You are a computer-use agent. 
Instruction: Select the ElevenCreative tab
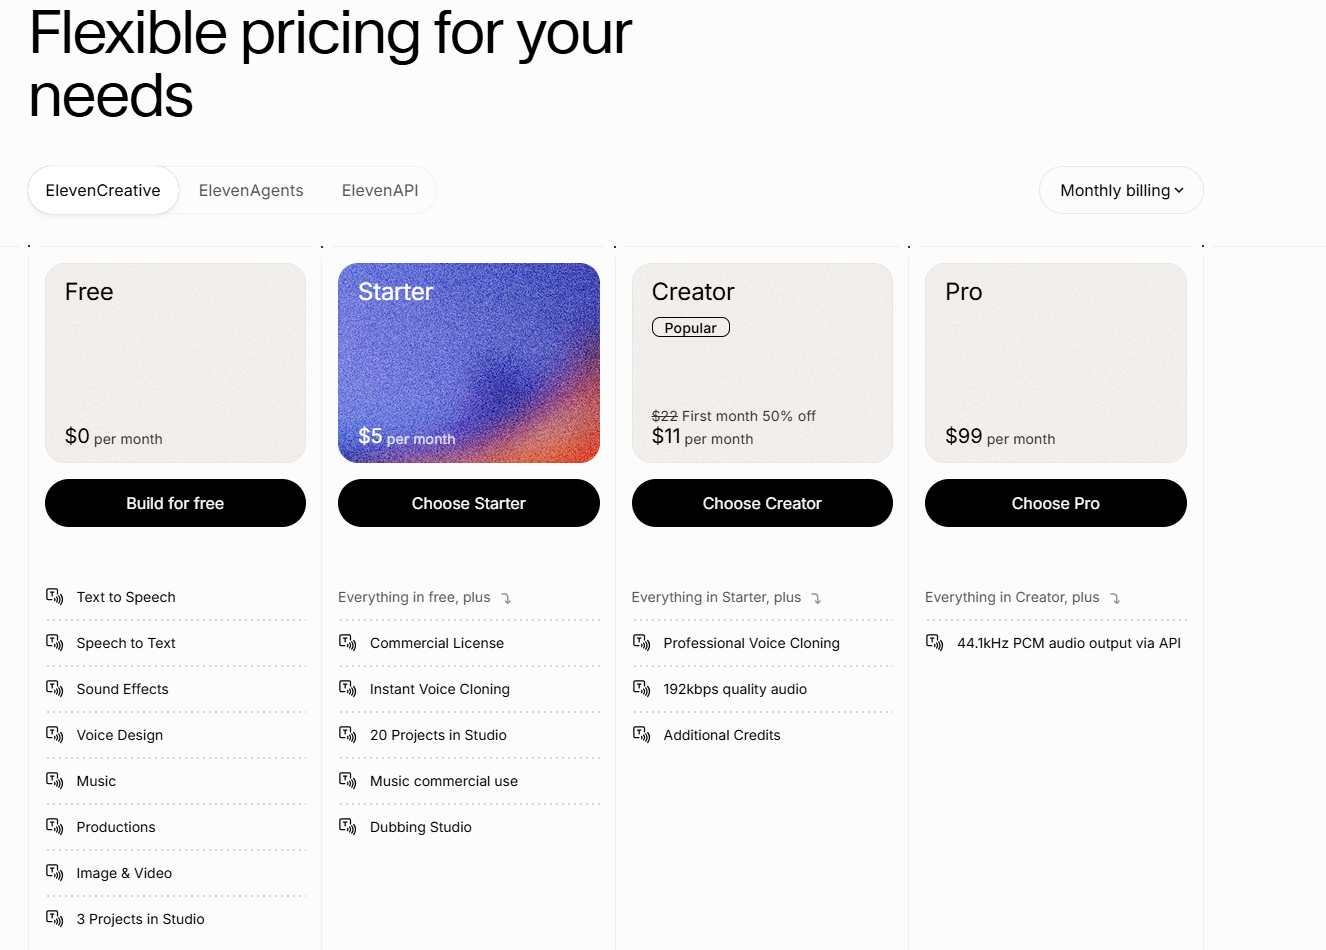click(103, 190)
